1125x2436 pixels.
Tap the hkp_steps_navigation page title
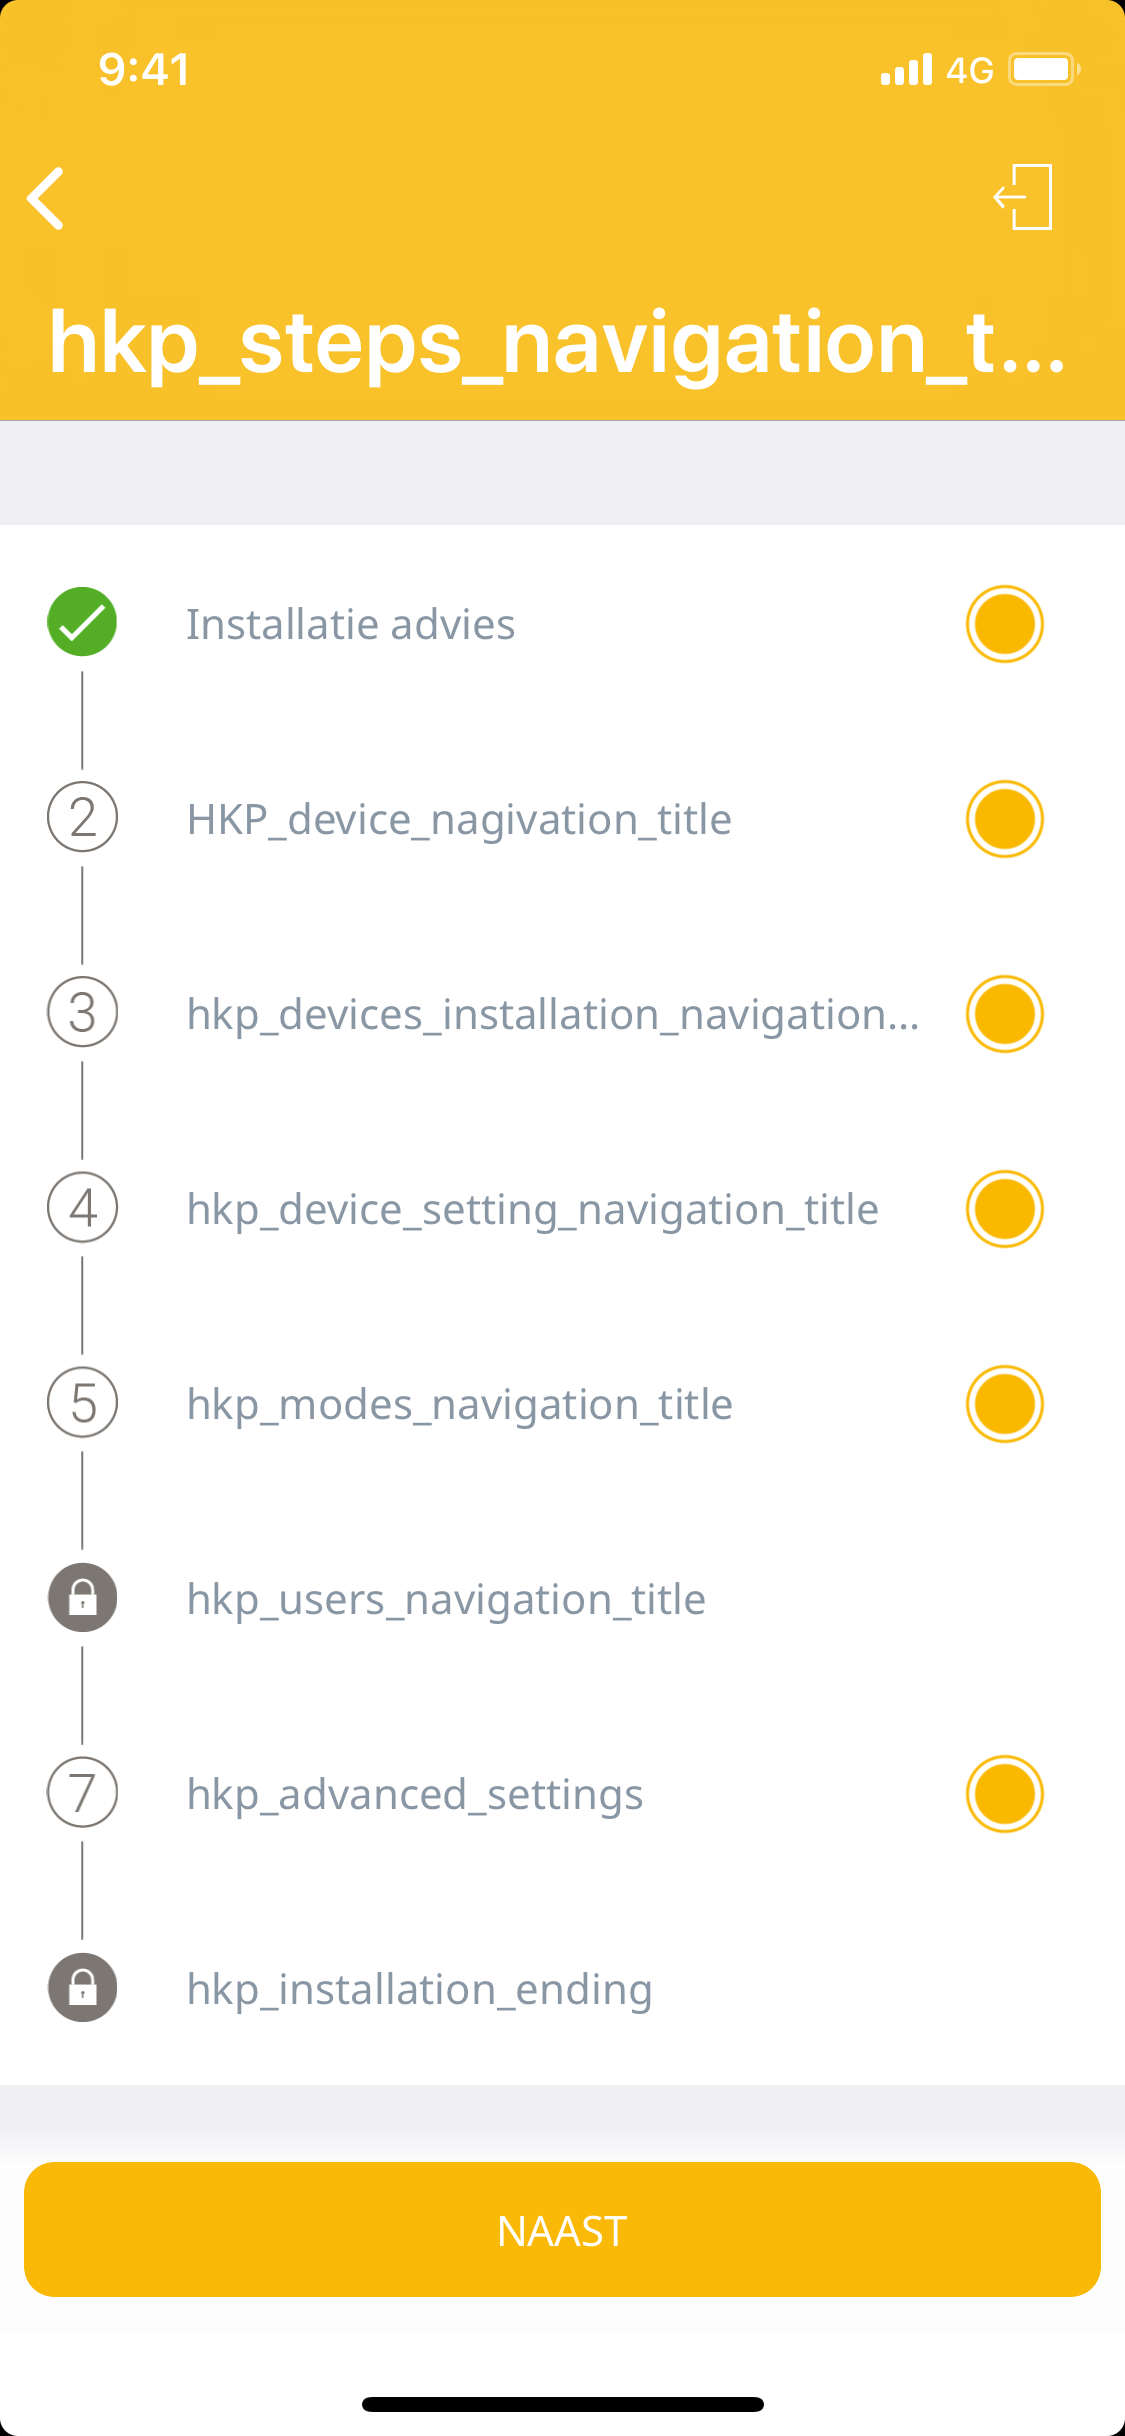[558, 343]
